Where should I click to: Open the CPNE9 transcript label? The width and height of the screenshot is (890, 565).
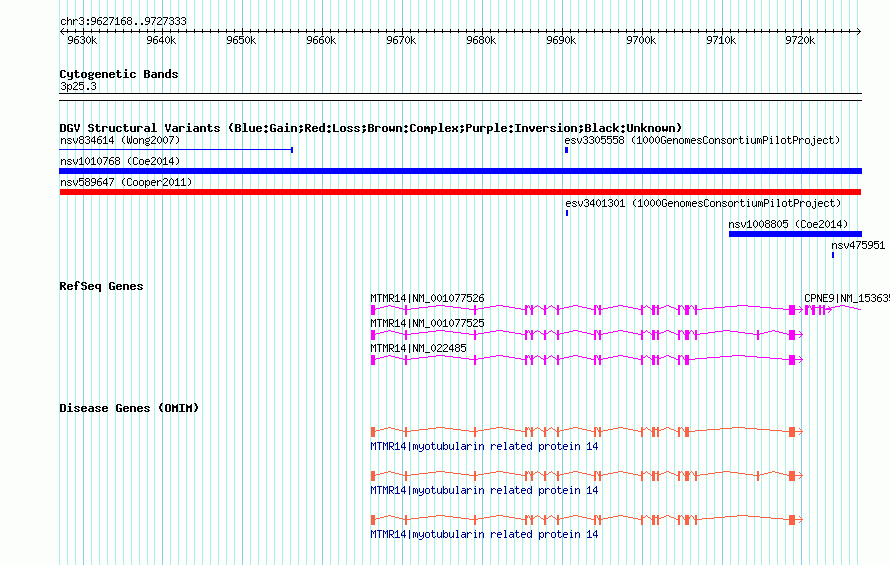(846, 298)
